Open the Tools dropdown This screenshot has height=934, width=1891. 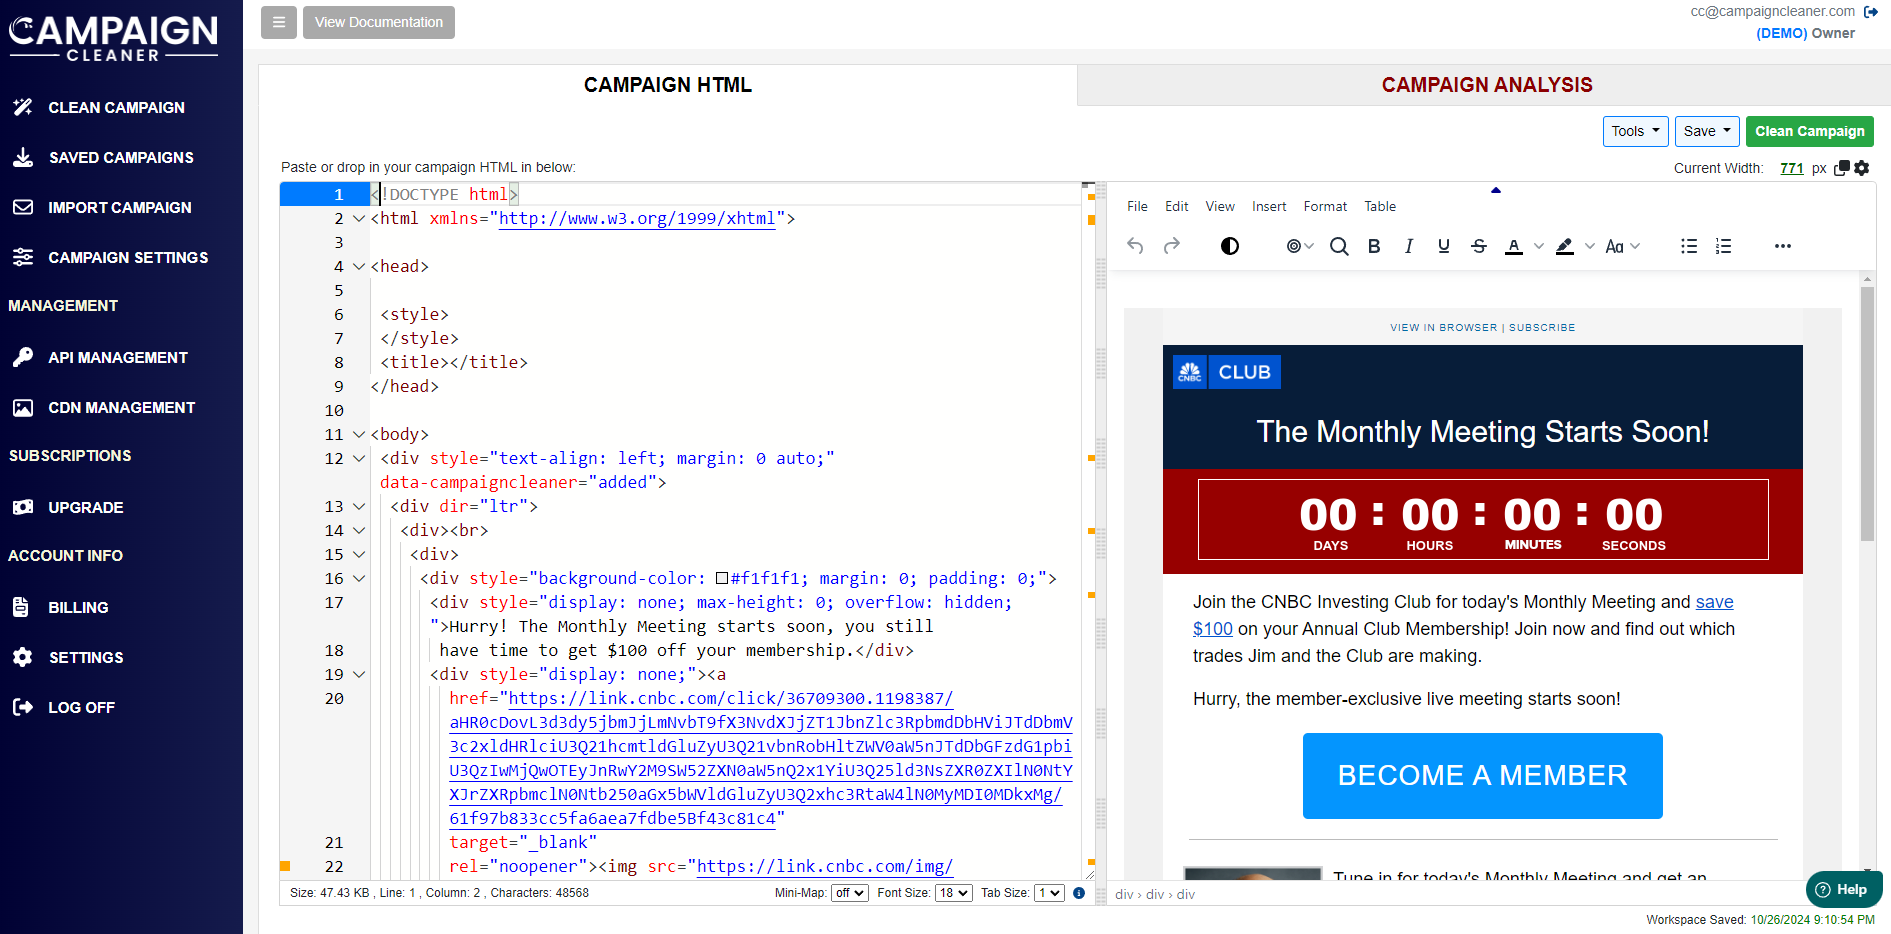(1635, 131)
